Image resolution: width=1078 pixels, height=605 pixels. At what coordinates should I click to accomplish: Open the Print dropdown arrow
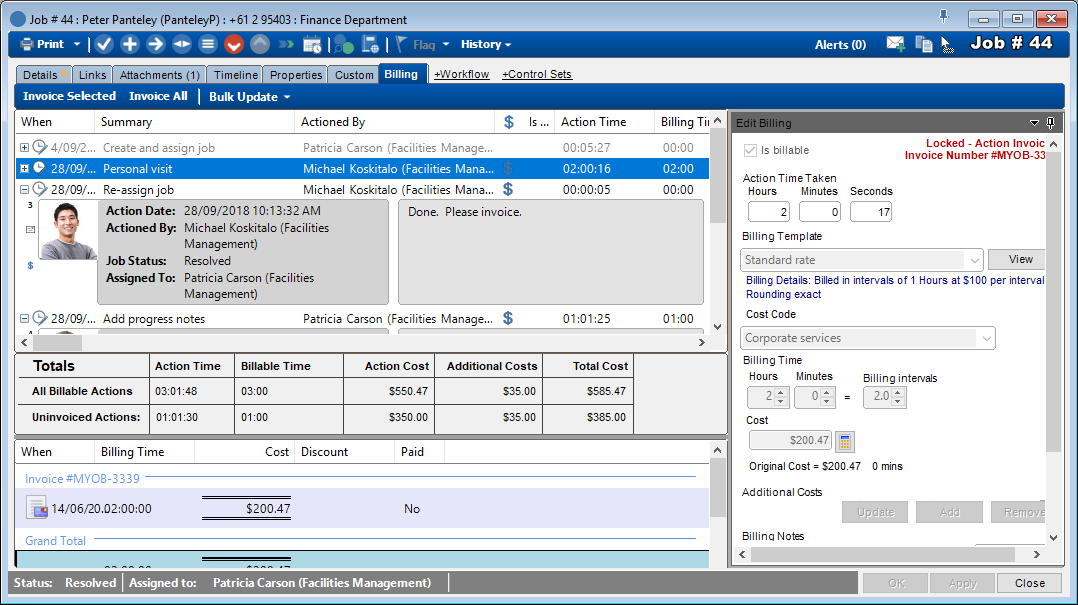point(77,45)
